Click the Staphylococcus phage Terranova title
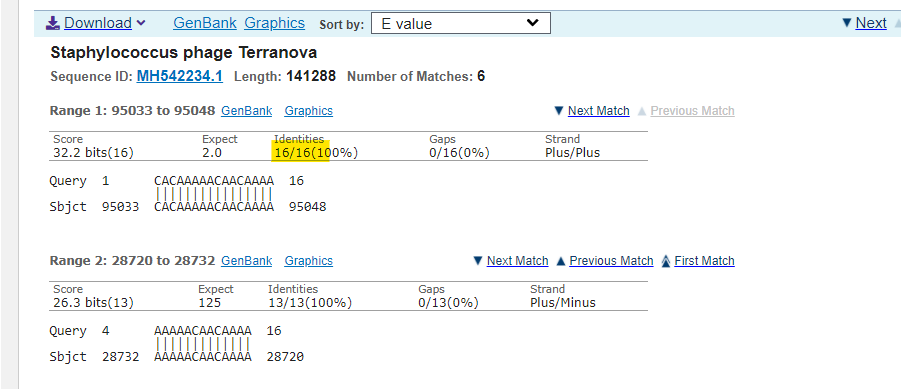 (184, 53)
